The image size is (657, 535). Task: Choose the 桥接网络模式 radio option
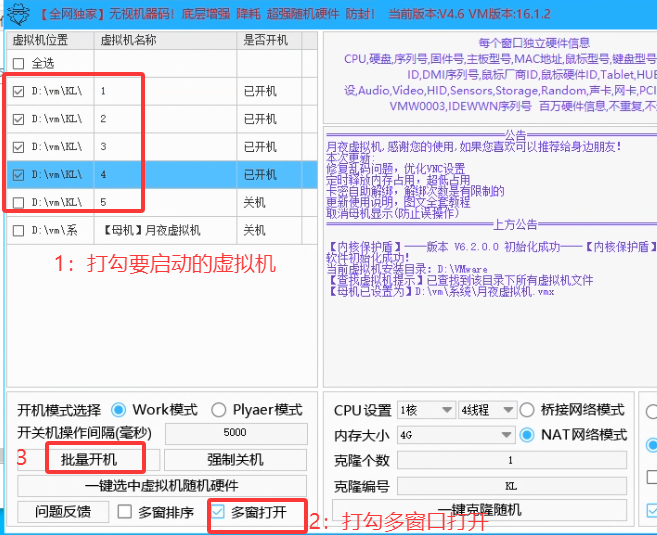pos(527,410)
